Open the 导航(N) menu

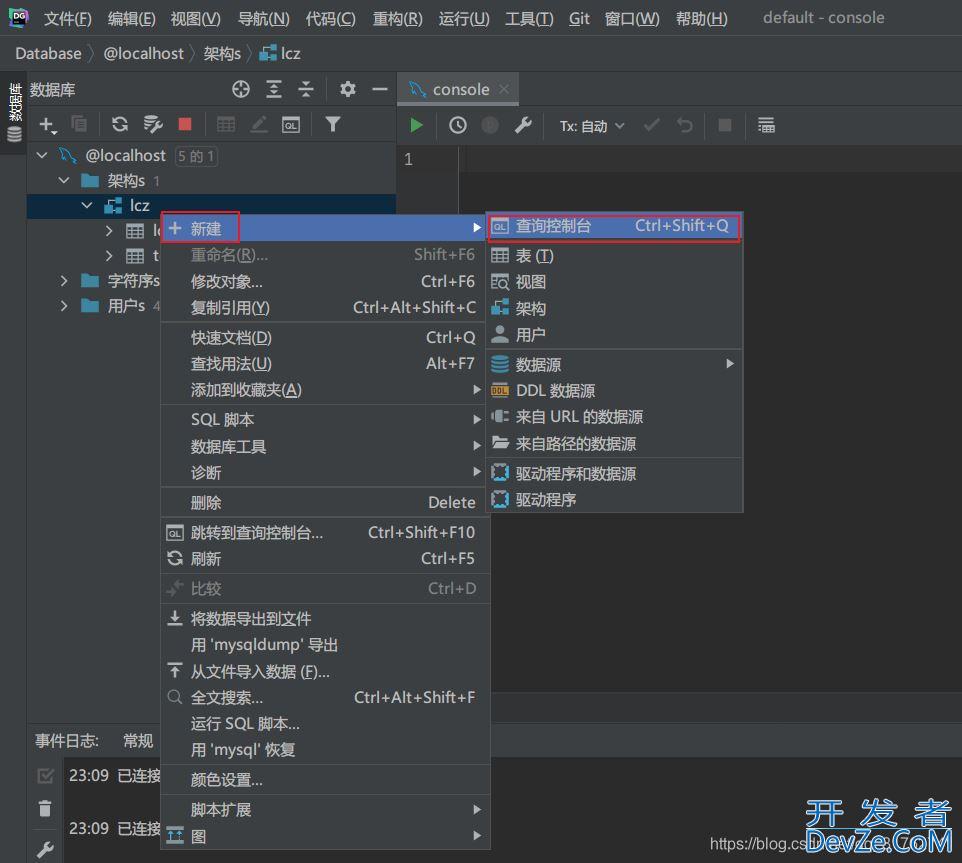[x=263, y=19]
